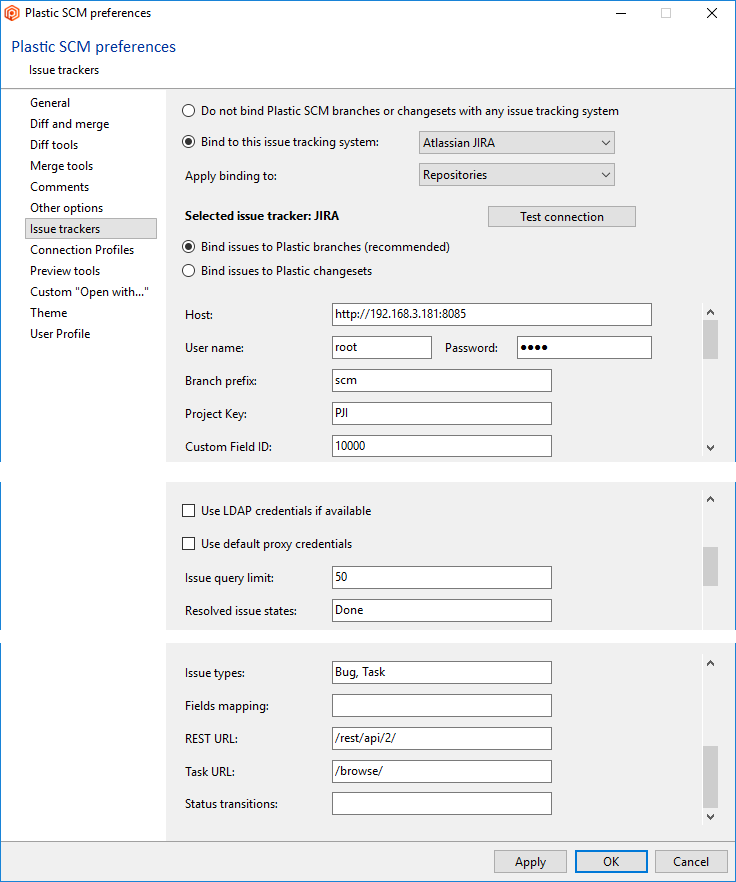This screenshot has height=882, width=736.
Task: Click scrollbar thumb beside Task URL field
Action: point(710,777)
